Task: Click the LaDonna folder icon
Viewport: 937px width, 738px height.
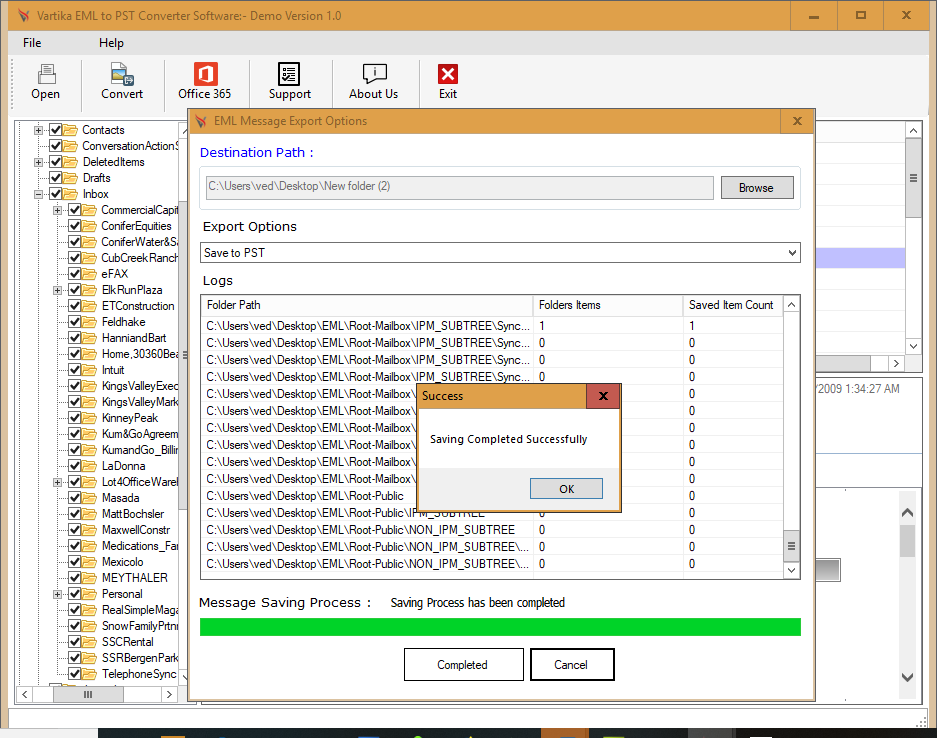Action: pyautogui.click(x=90, y=466)
